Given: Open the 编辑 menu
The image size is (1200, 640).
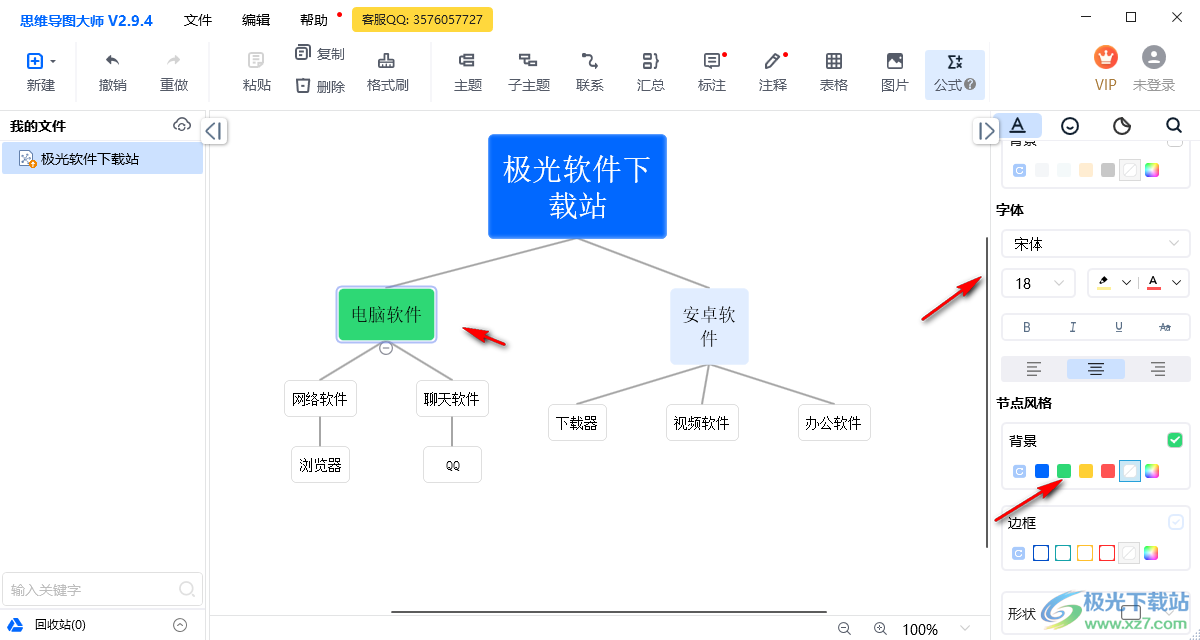Looking at the screenshot, I should [x=256, y=20].
